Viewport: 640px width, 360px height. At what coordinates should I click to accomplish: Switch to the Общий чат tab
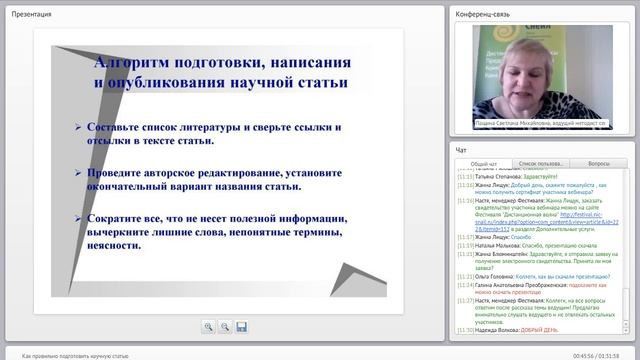click(484, 164)
